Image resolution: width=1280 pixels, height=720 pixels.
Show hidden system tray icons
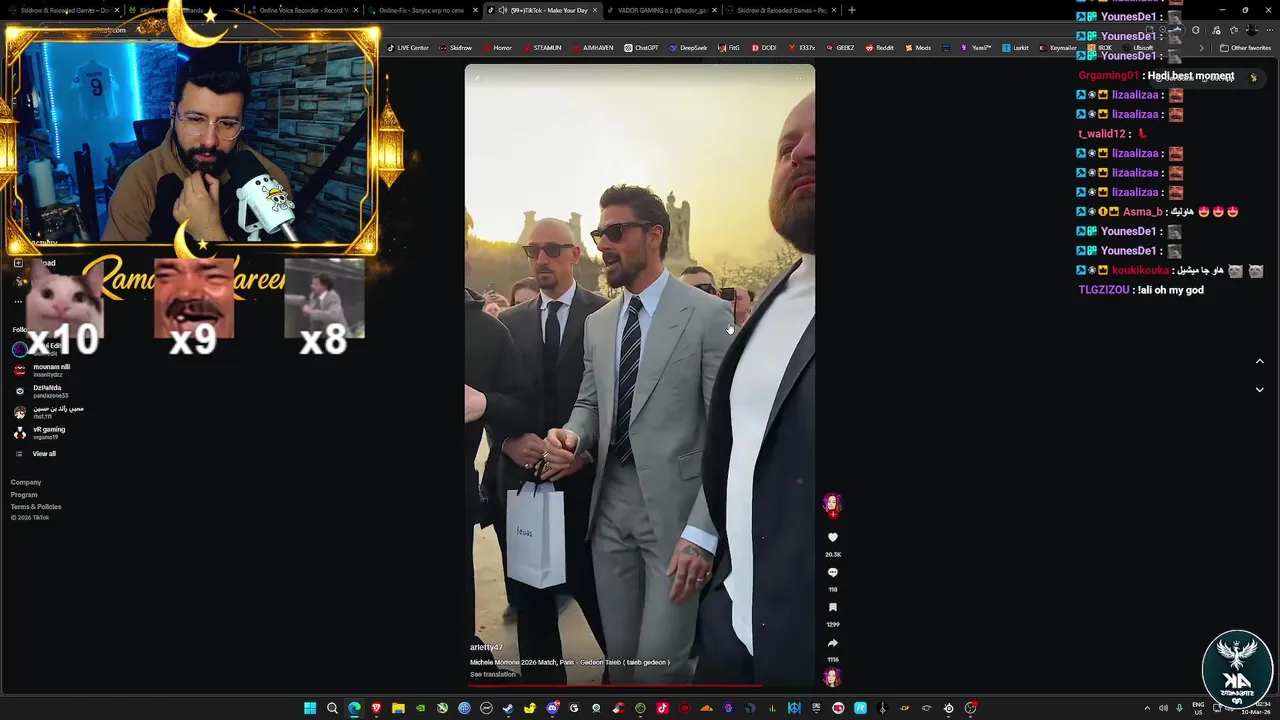click(x=1147, y=708)
